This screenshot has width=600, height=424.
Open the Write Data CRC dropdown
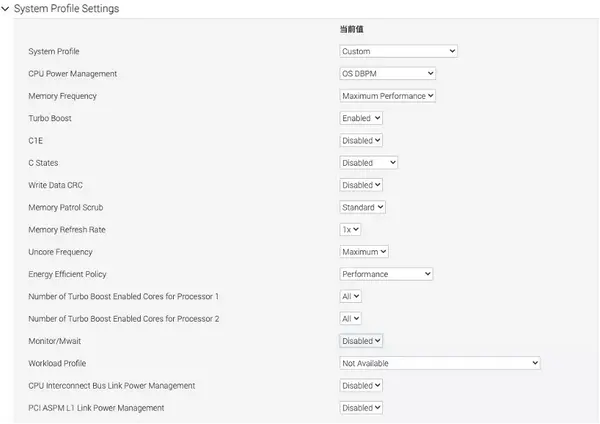[361, 185]
